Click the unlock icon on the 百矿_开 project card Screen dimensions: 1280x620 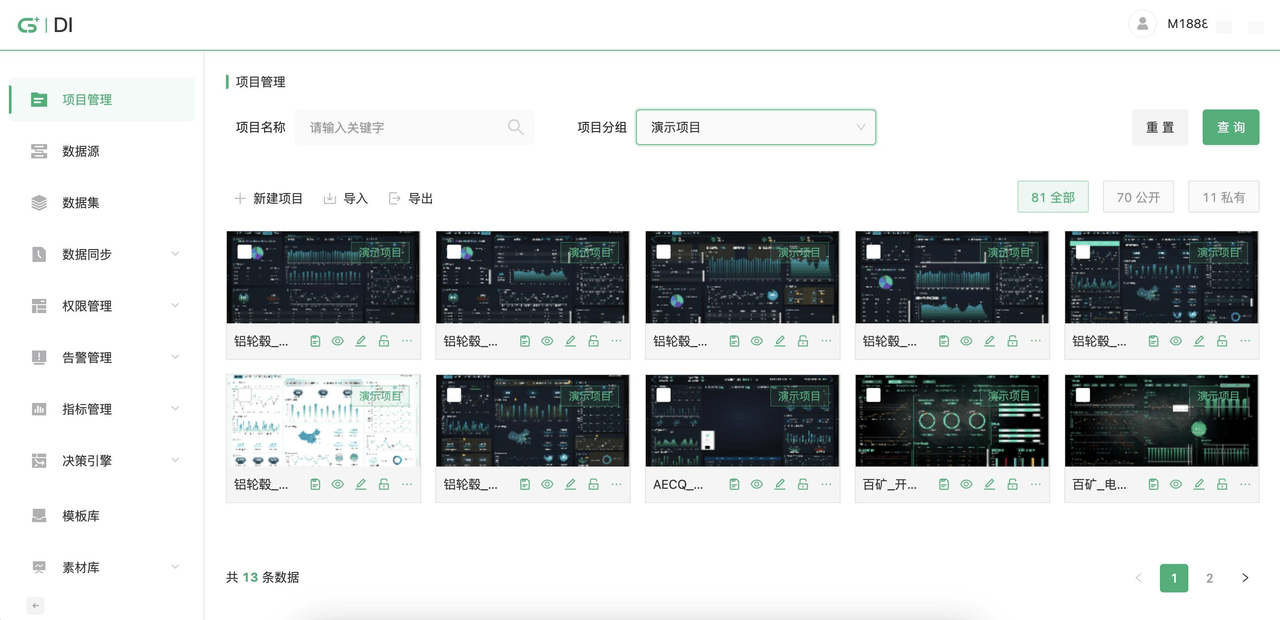click(1012, 485)
